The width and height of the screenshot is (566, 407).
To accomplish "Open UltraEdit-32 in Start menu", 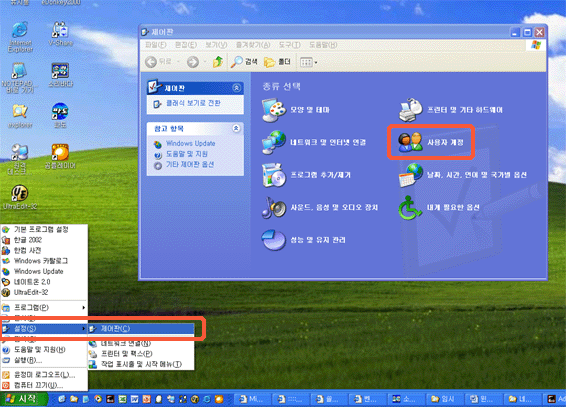I will click(x=44, y=292).
